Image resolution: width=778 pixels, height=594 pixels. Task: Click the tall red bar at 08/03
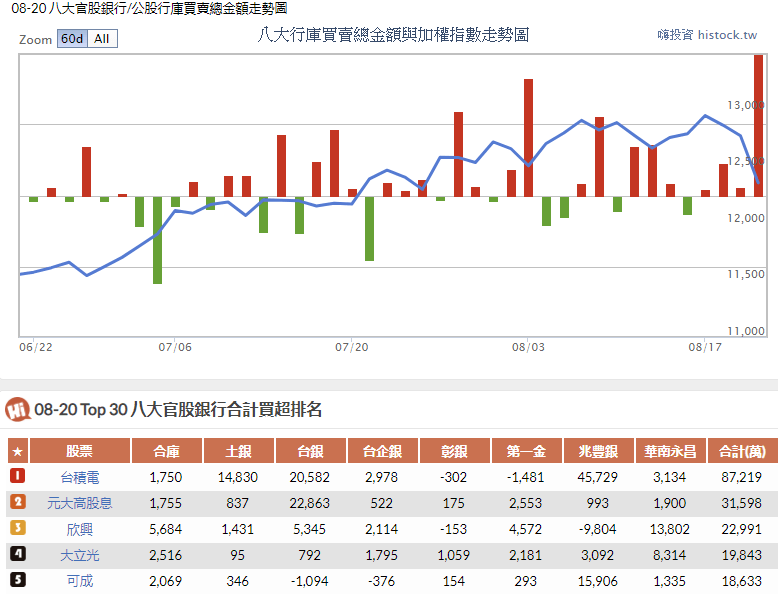tap(528, 138)
